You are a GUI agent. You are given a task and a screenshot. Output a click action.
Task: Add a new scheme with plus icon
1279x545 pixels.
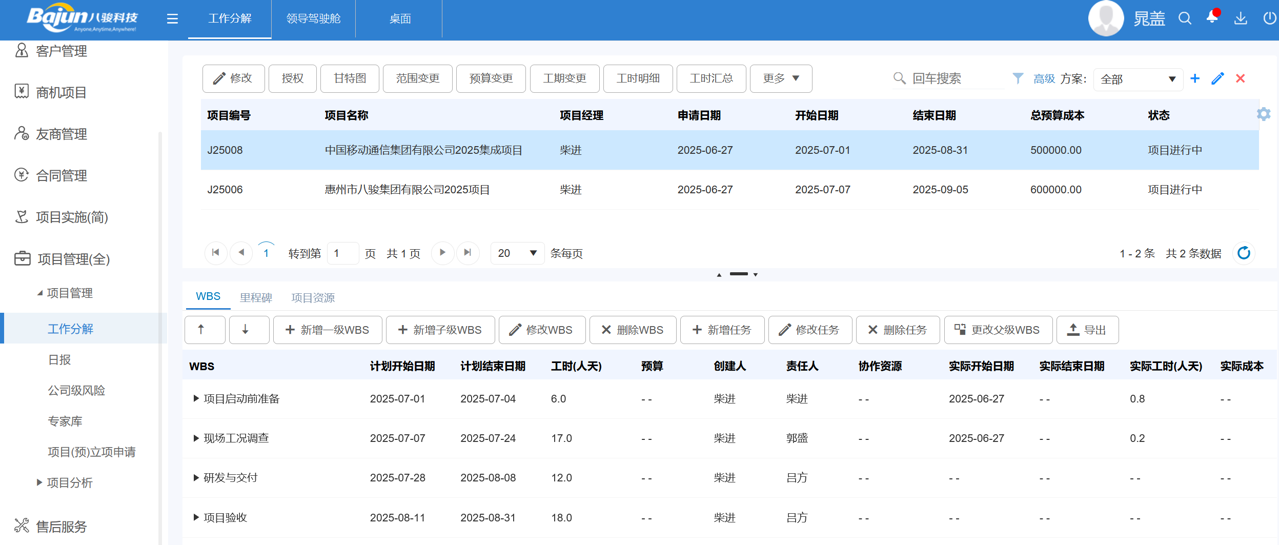click(x=1195, y=78)
